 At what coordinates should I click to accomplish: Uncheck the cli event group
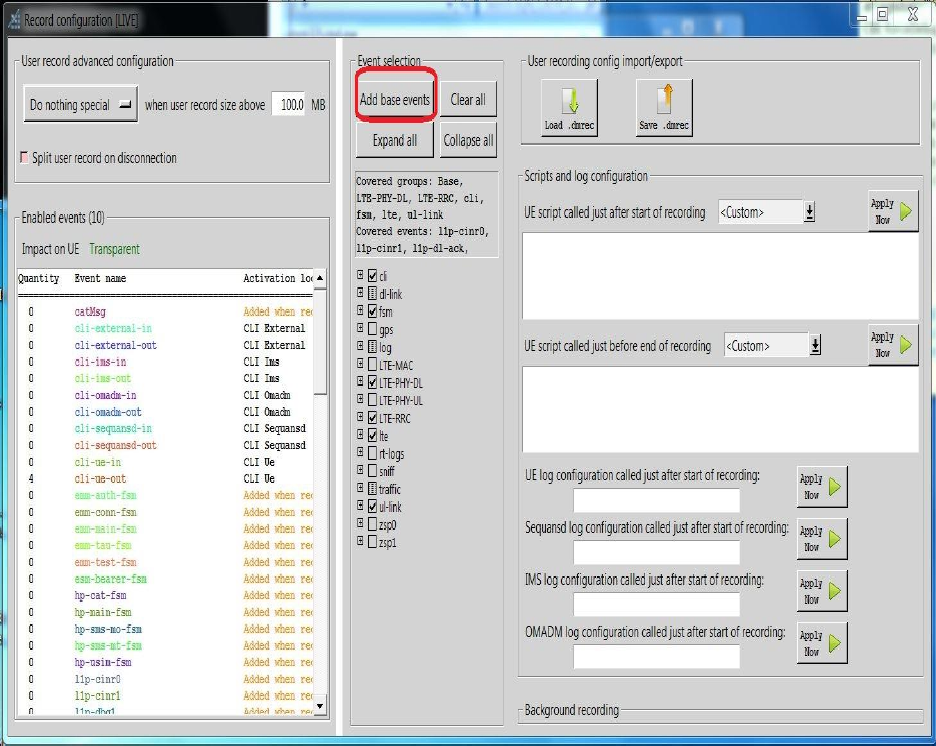pos(372,276)
